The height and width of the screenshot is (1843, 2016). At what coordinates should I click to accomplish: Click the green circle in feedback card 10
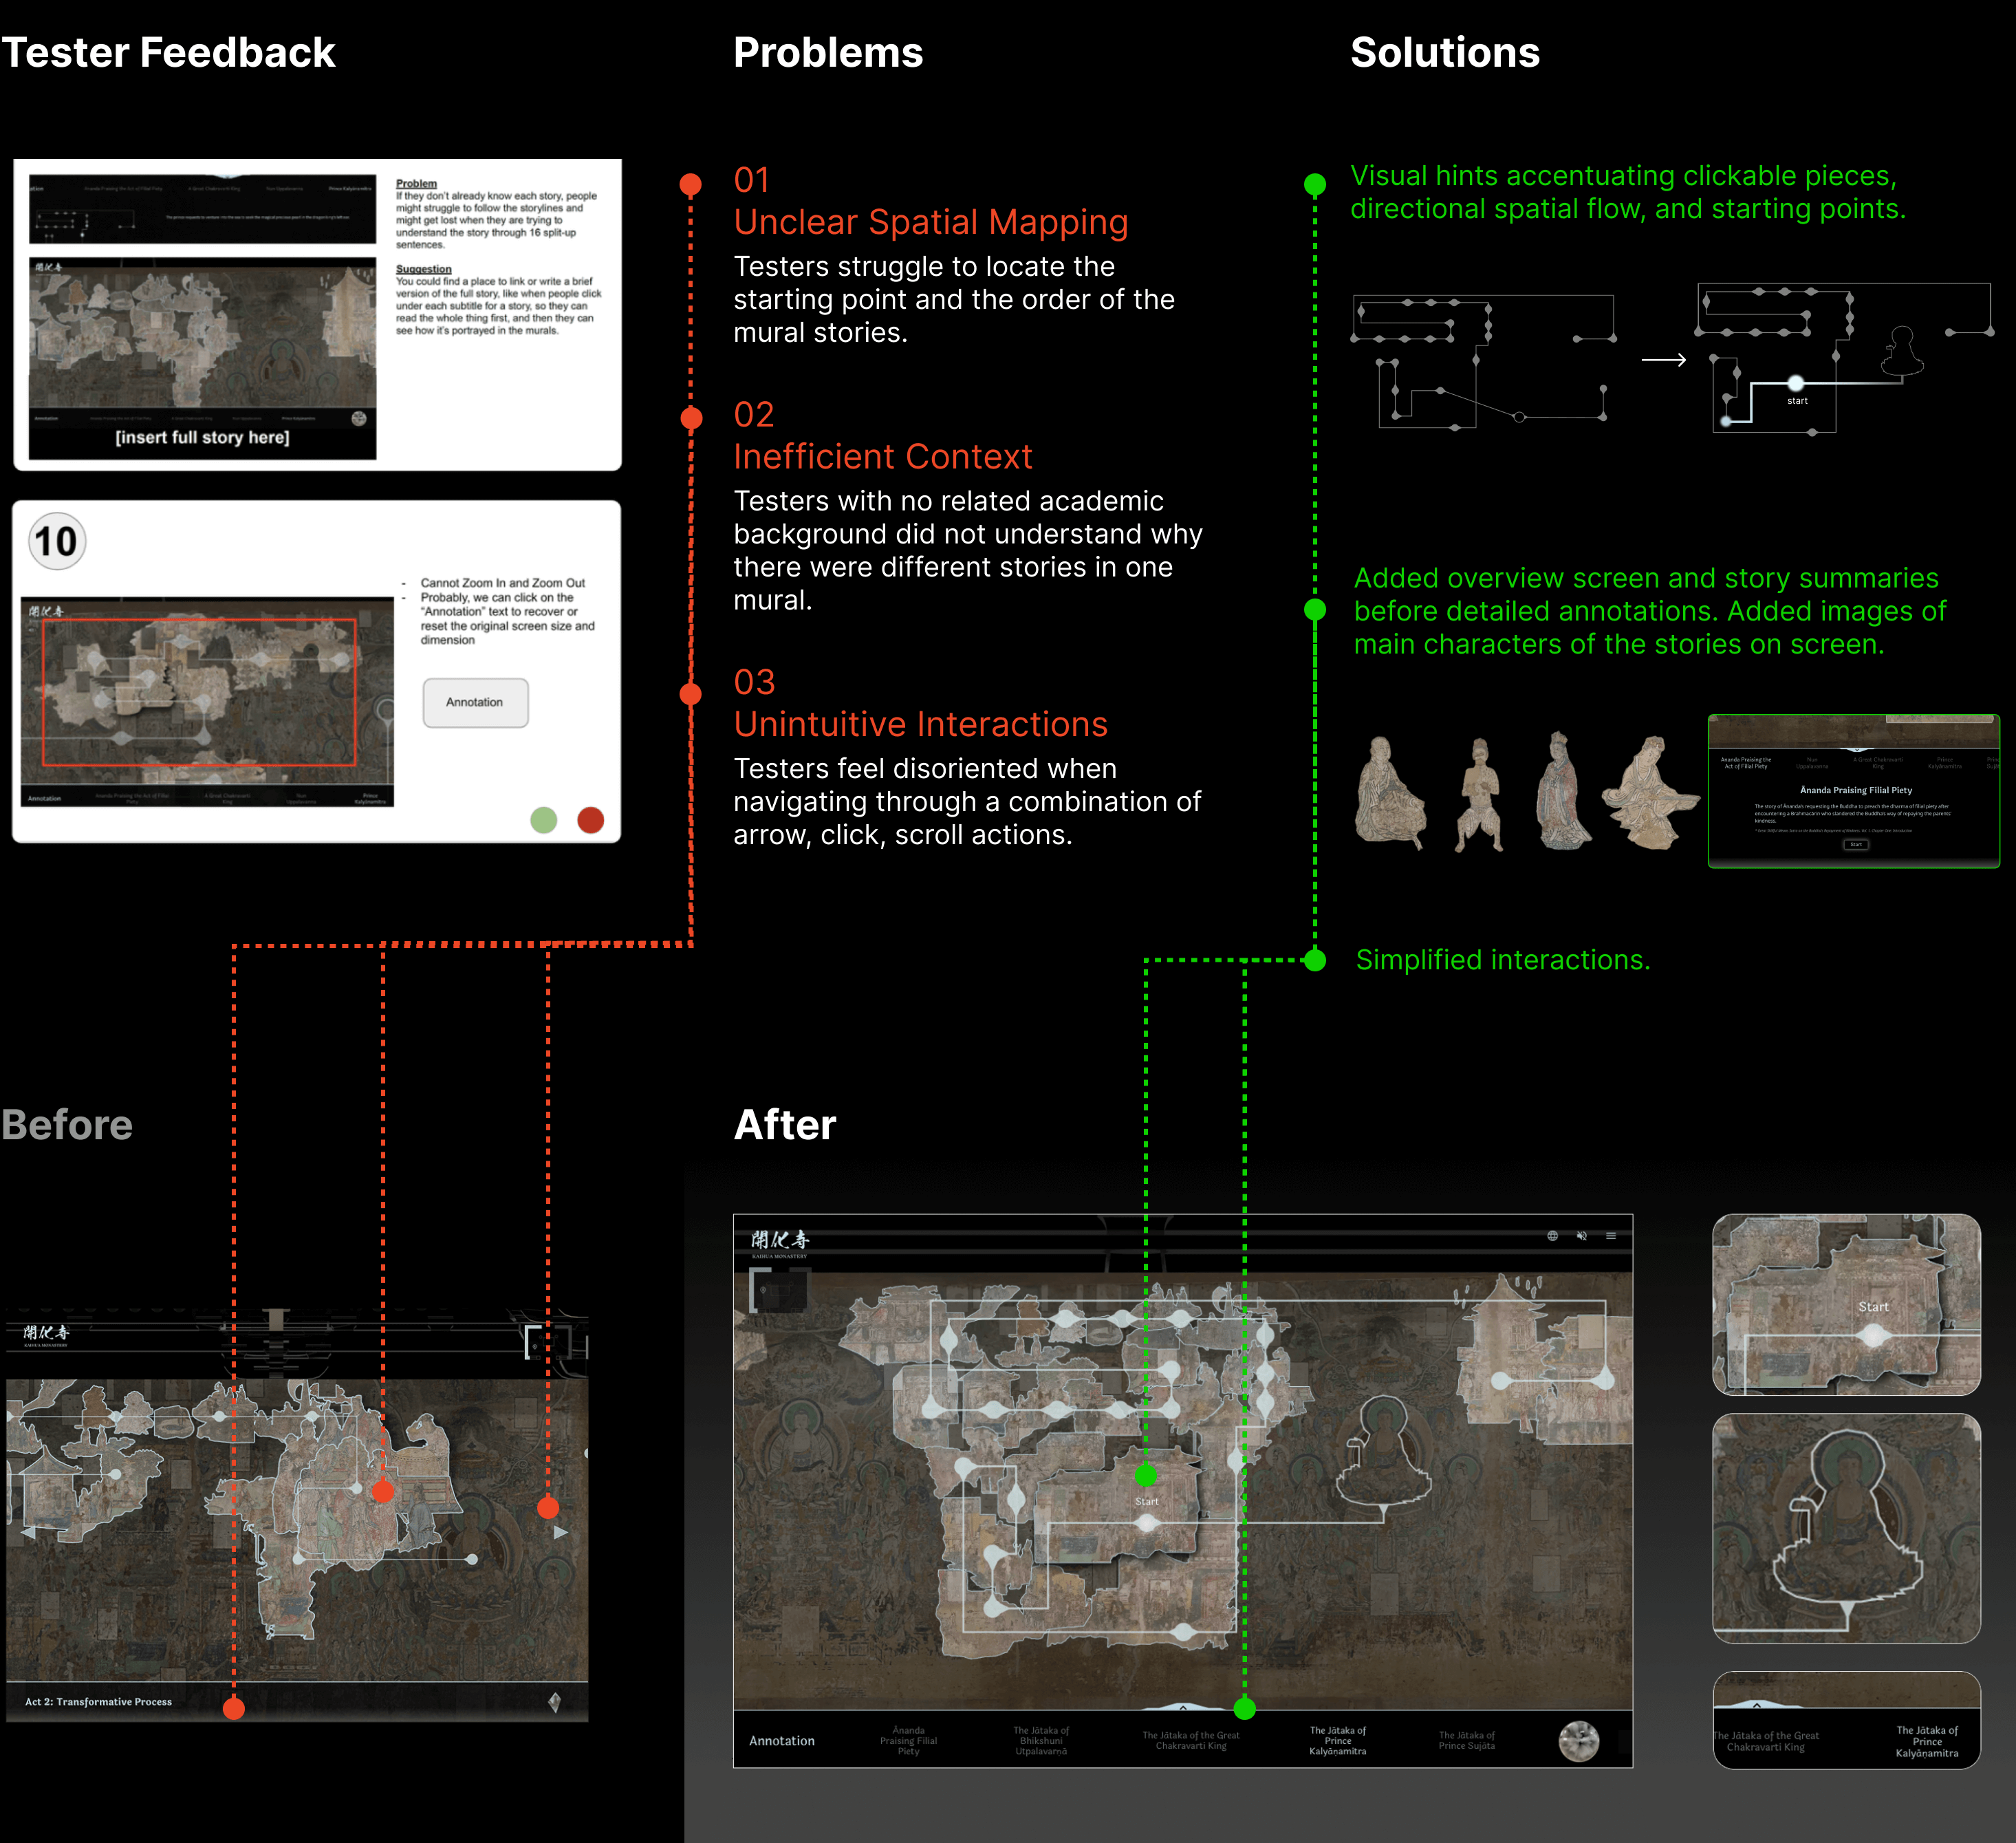[544, 820]
